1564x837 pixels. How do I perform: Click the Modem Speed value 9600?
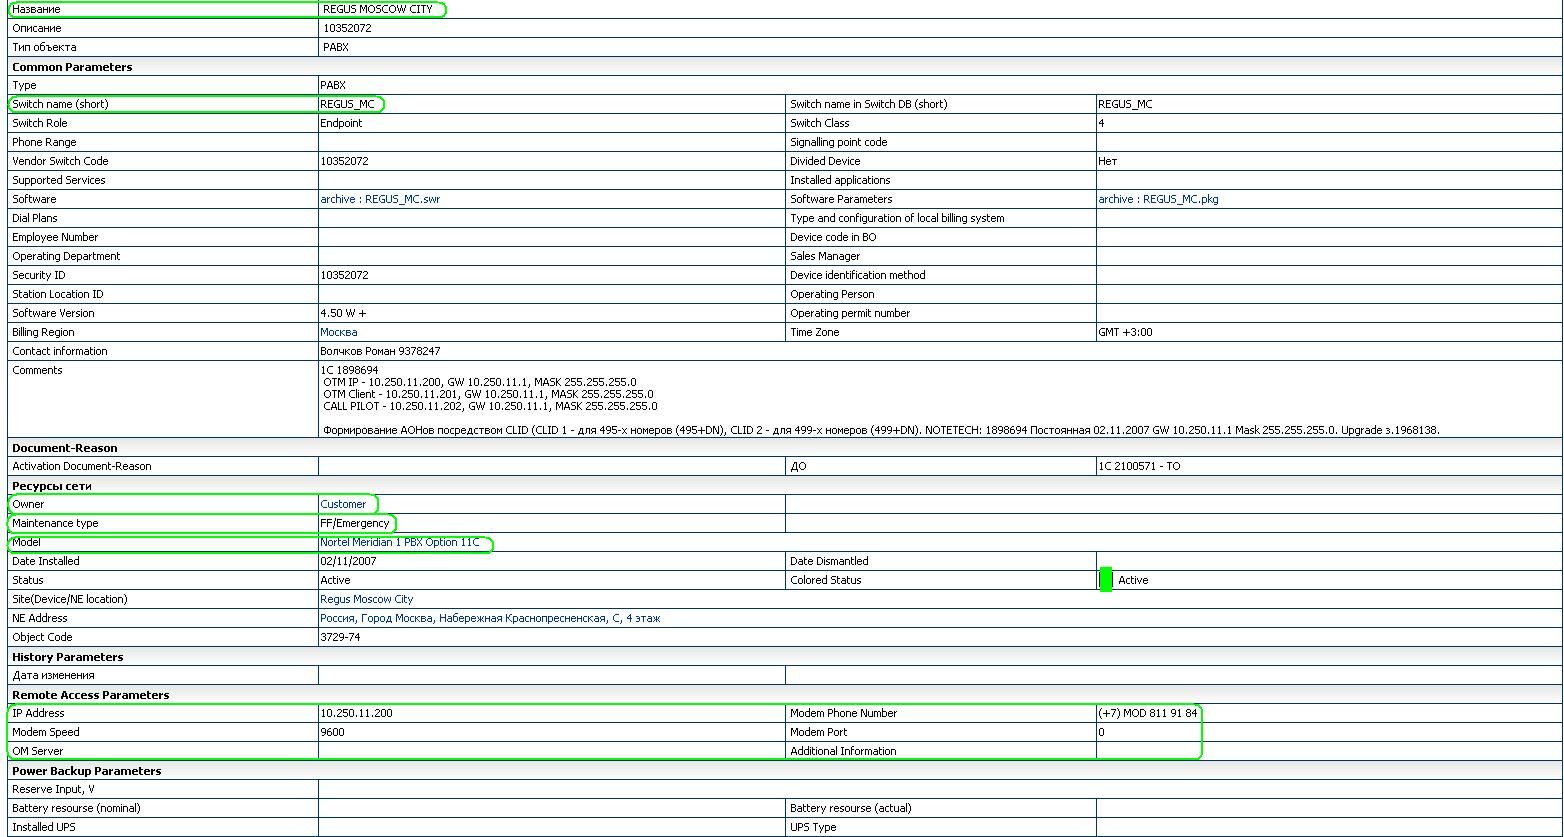332,732
